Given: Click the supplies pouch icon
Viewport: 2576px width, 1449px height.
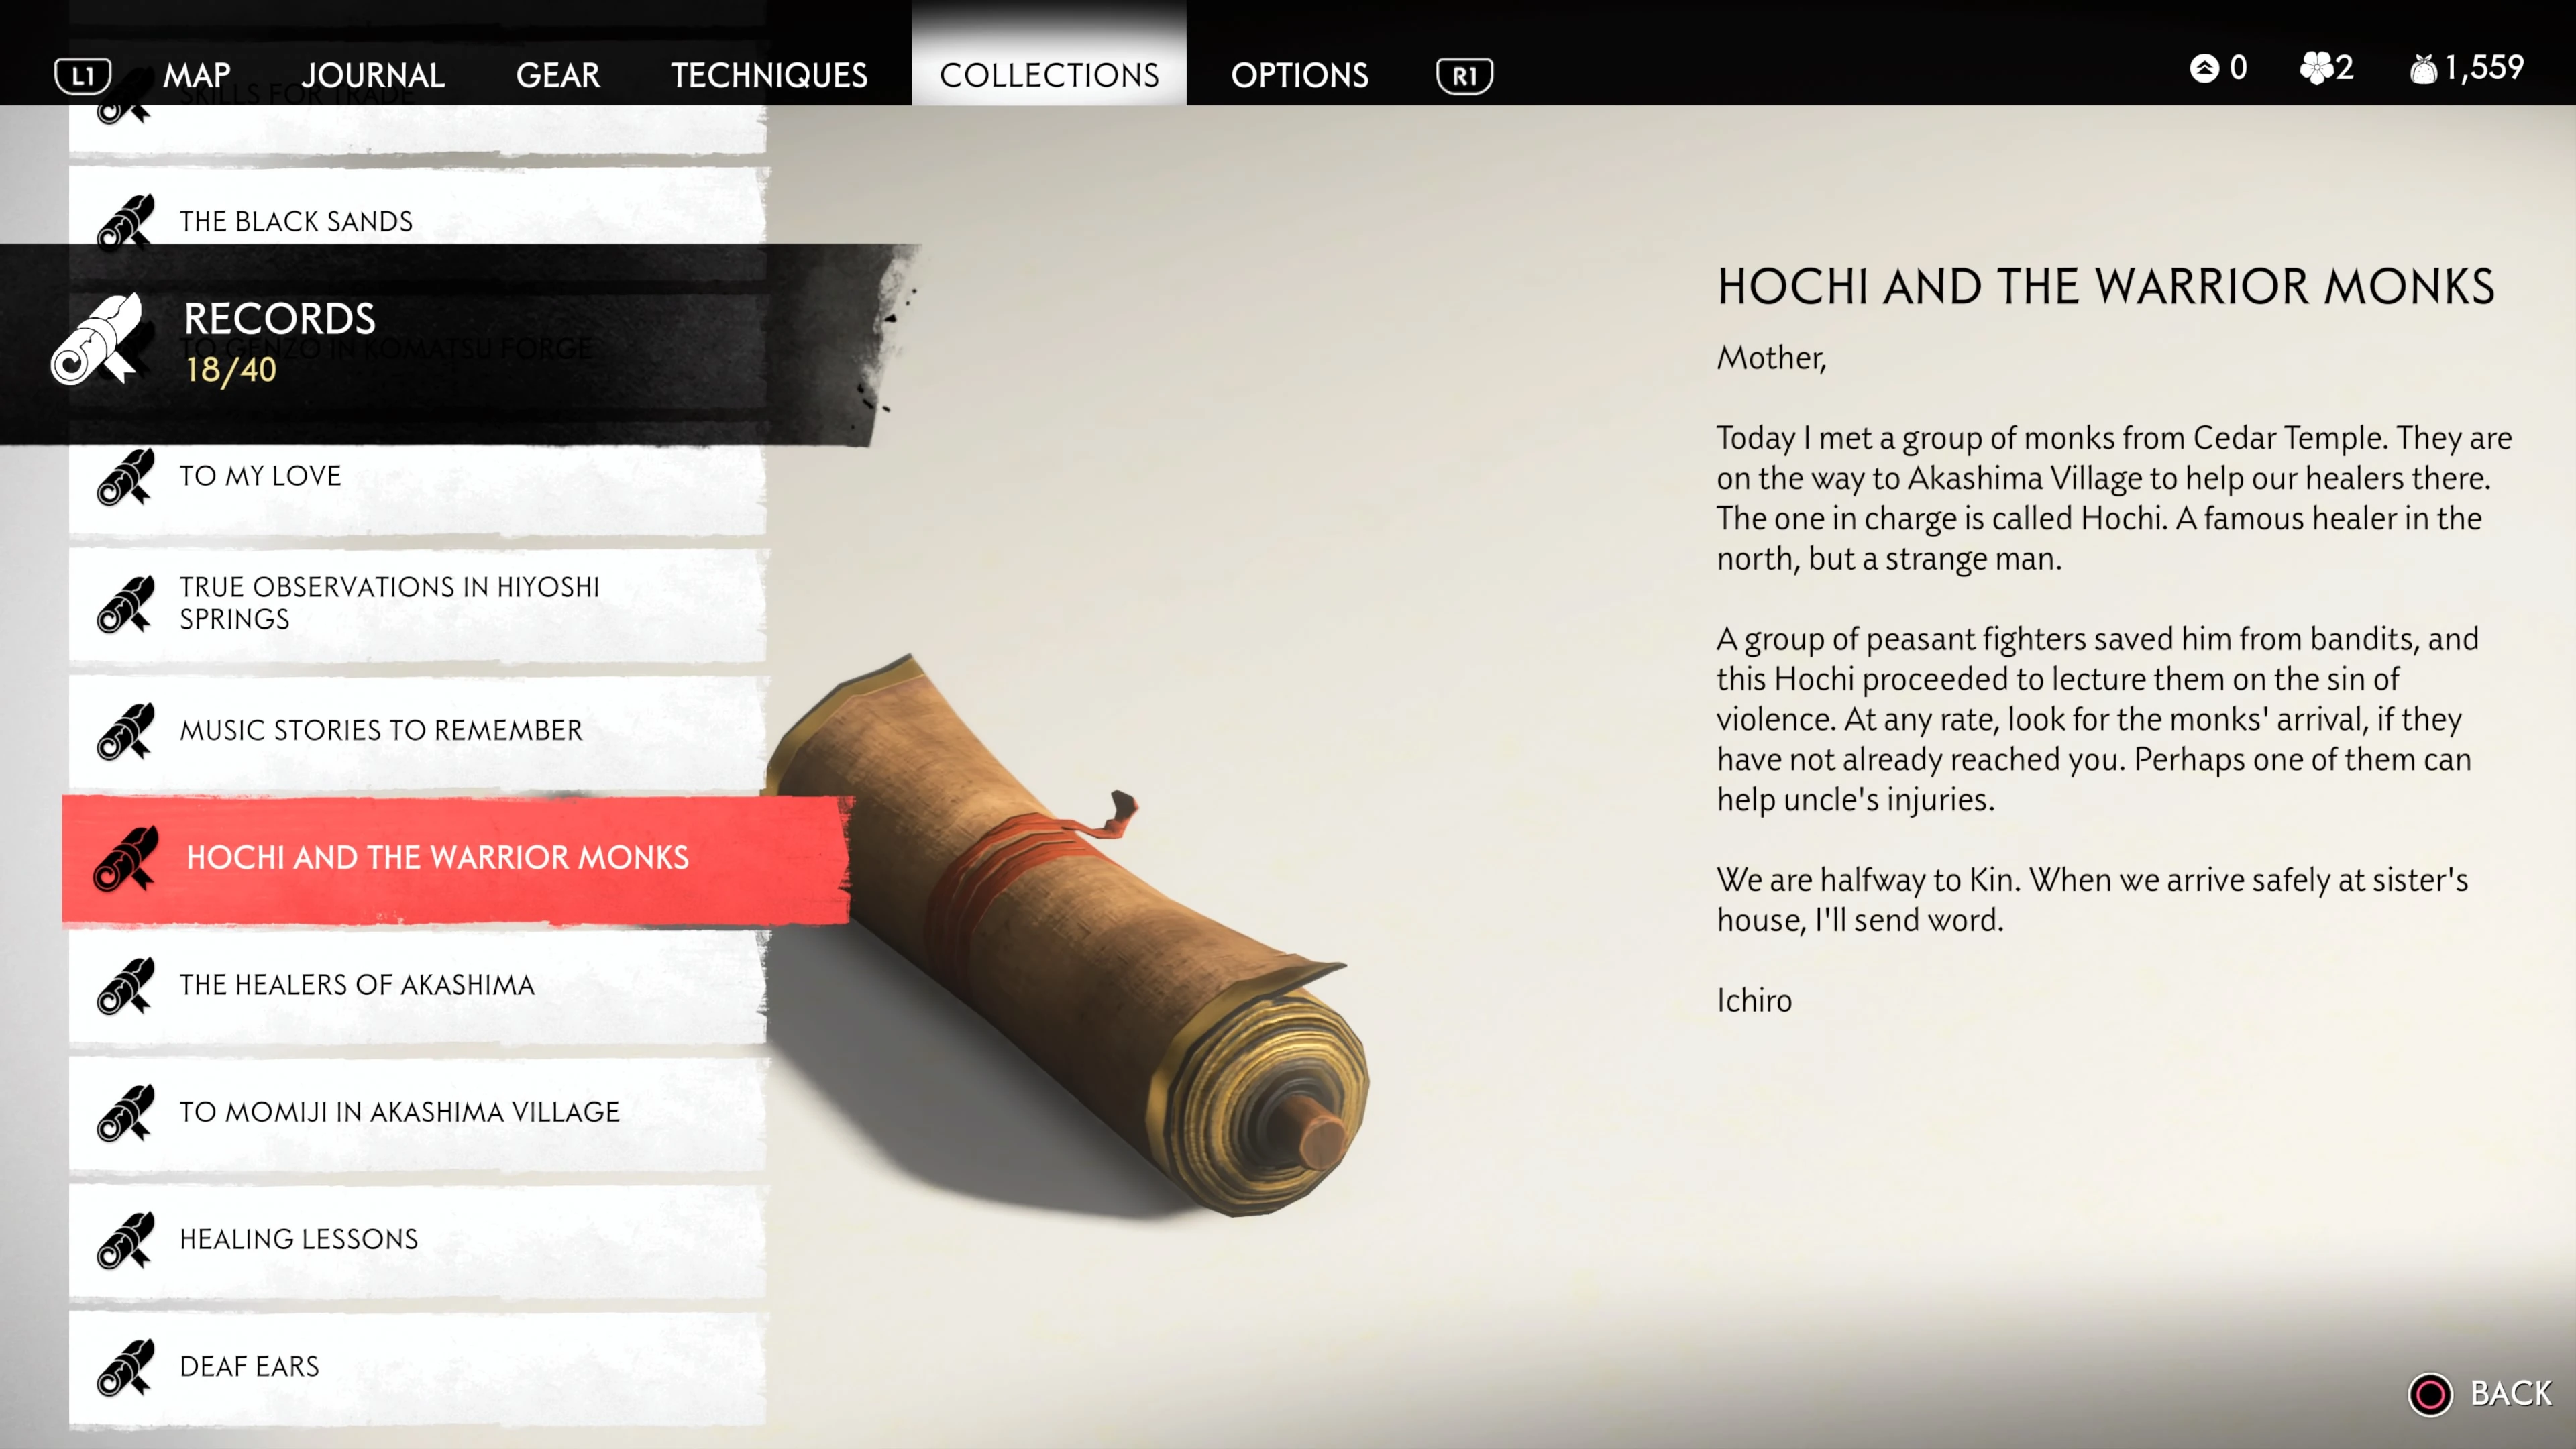Looking at the screenshot, I should (2423, 68).
